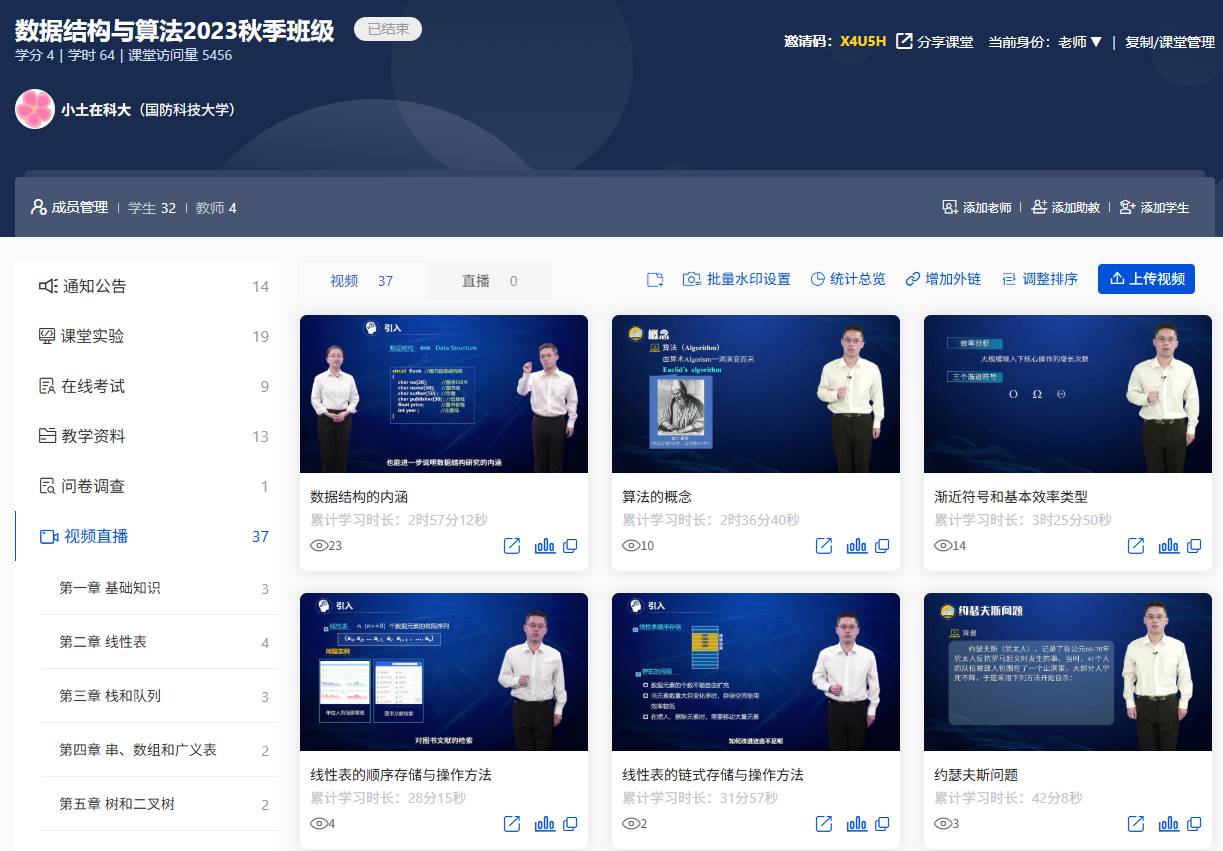
Task: Open 调整排序 to reorder videos
Action: (1040, 280)
